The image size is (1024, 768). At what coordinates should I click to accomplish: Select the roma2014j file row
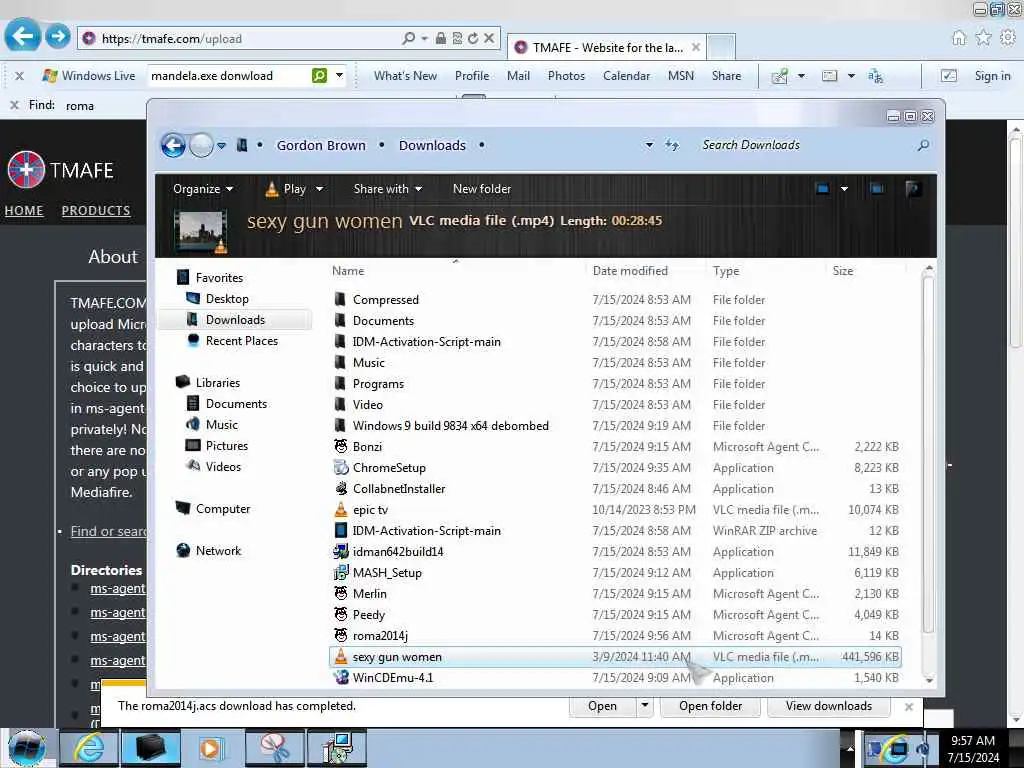click(x=615, y=635)
